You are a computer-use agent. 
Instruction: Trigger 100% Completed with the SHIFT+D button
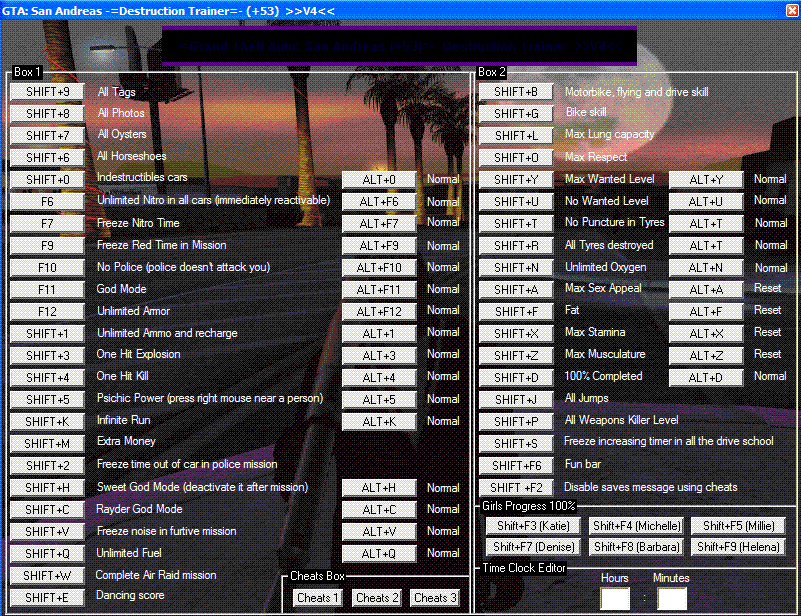click(x=515, y=377)
